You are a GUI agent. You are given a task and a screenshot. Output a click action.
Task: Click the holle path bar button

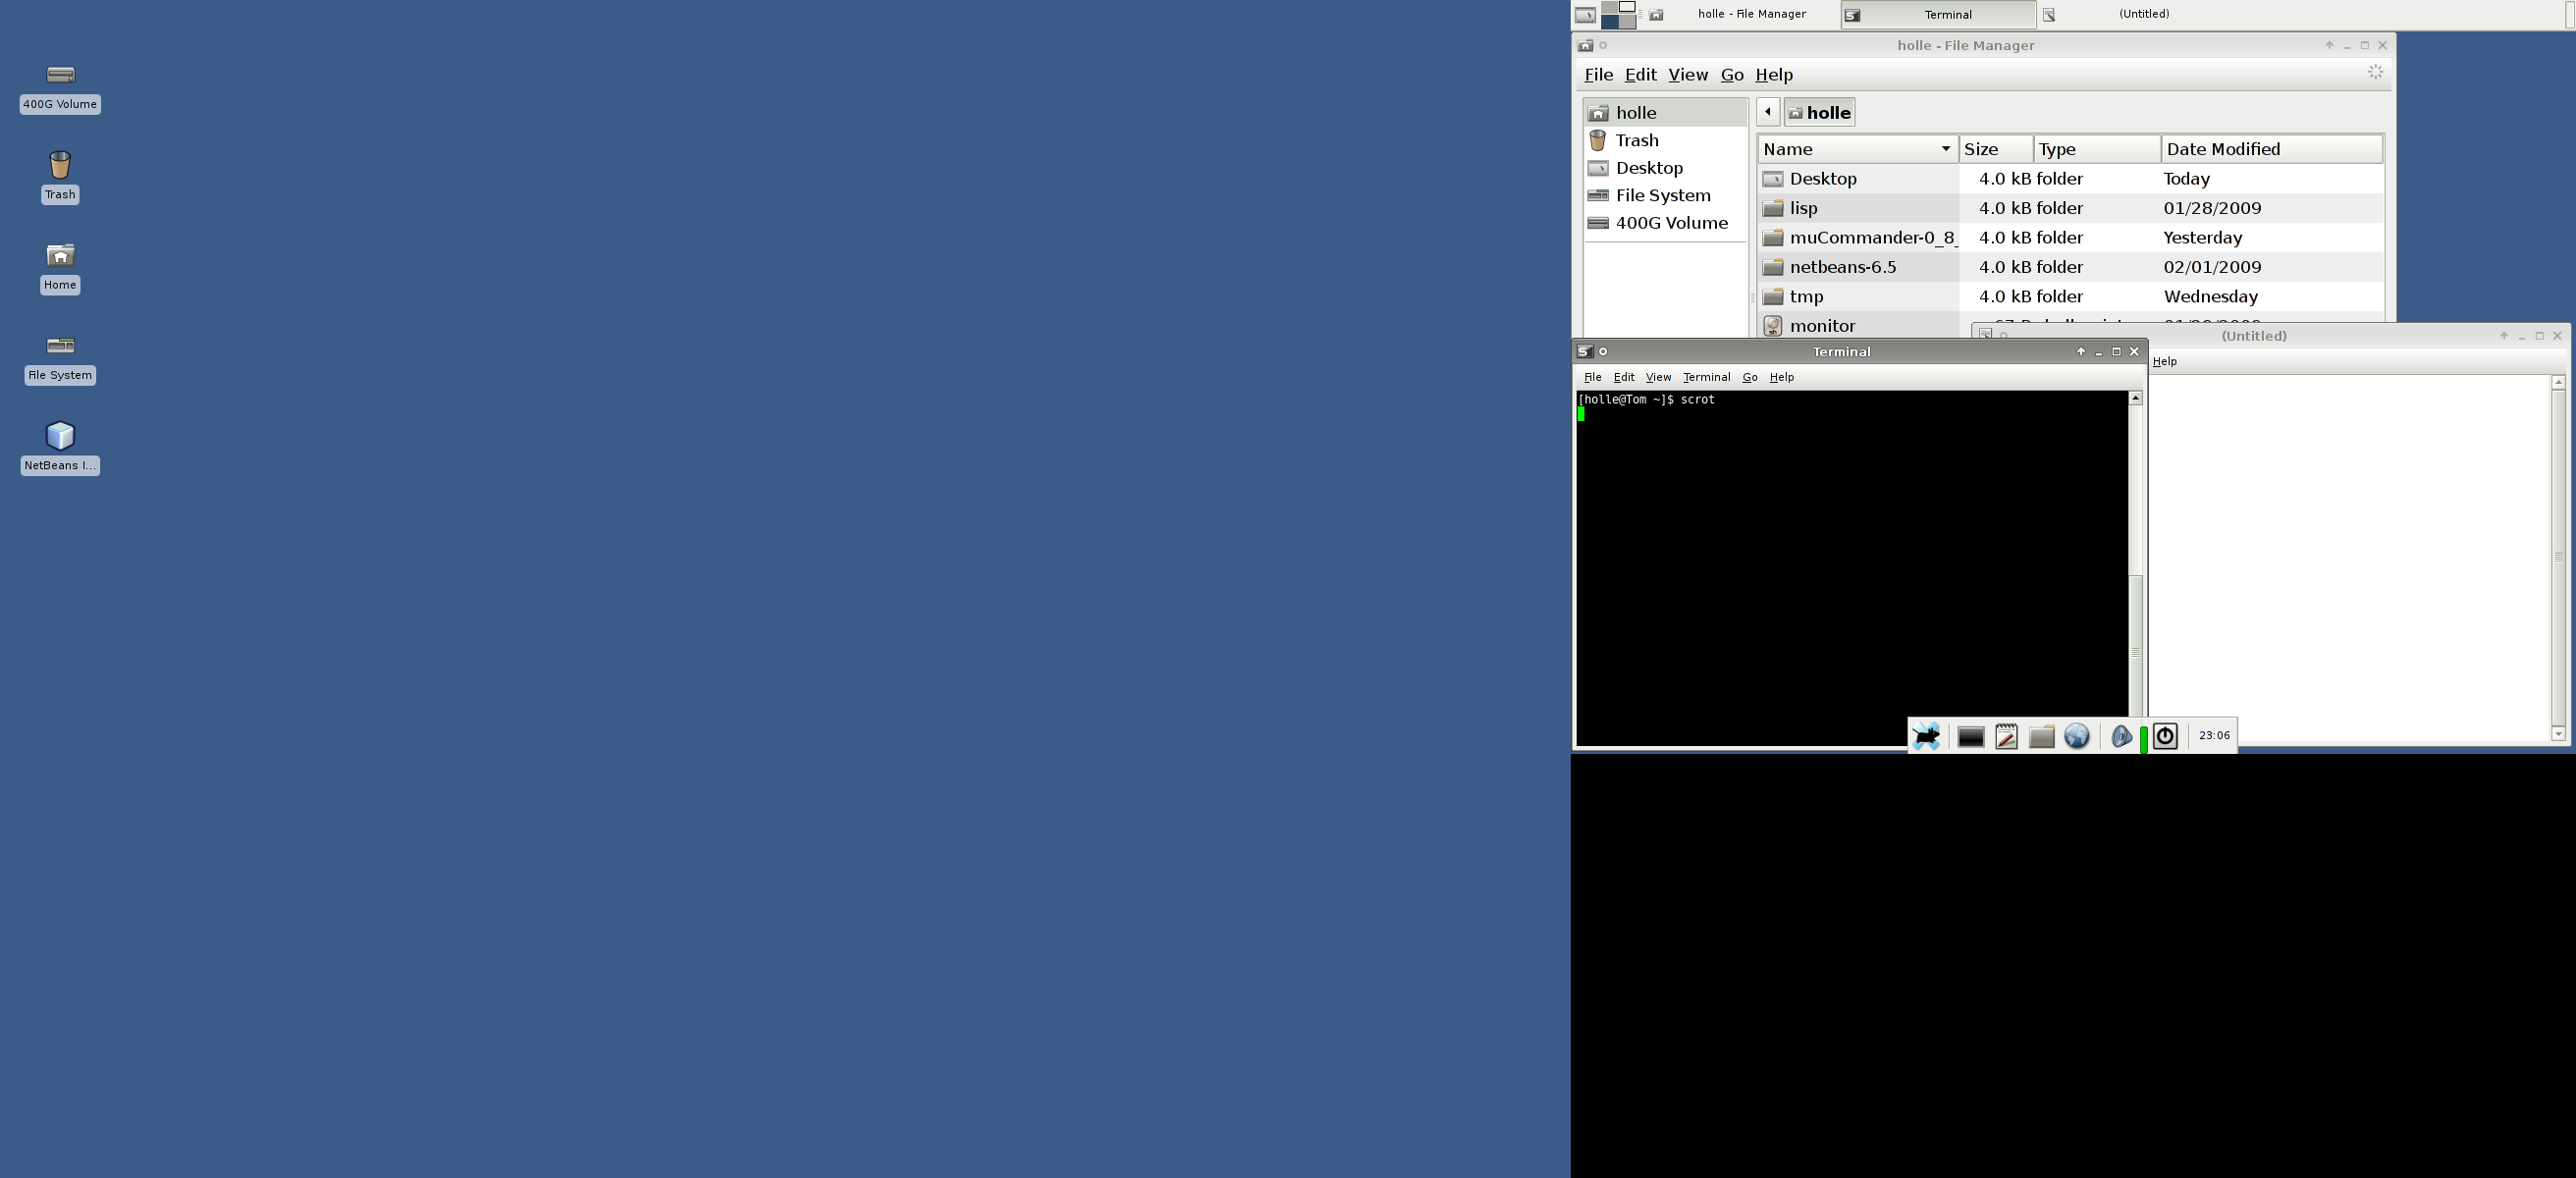click(1819, 113)
